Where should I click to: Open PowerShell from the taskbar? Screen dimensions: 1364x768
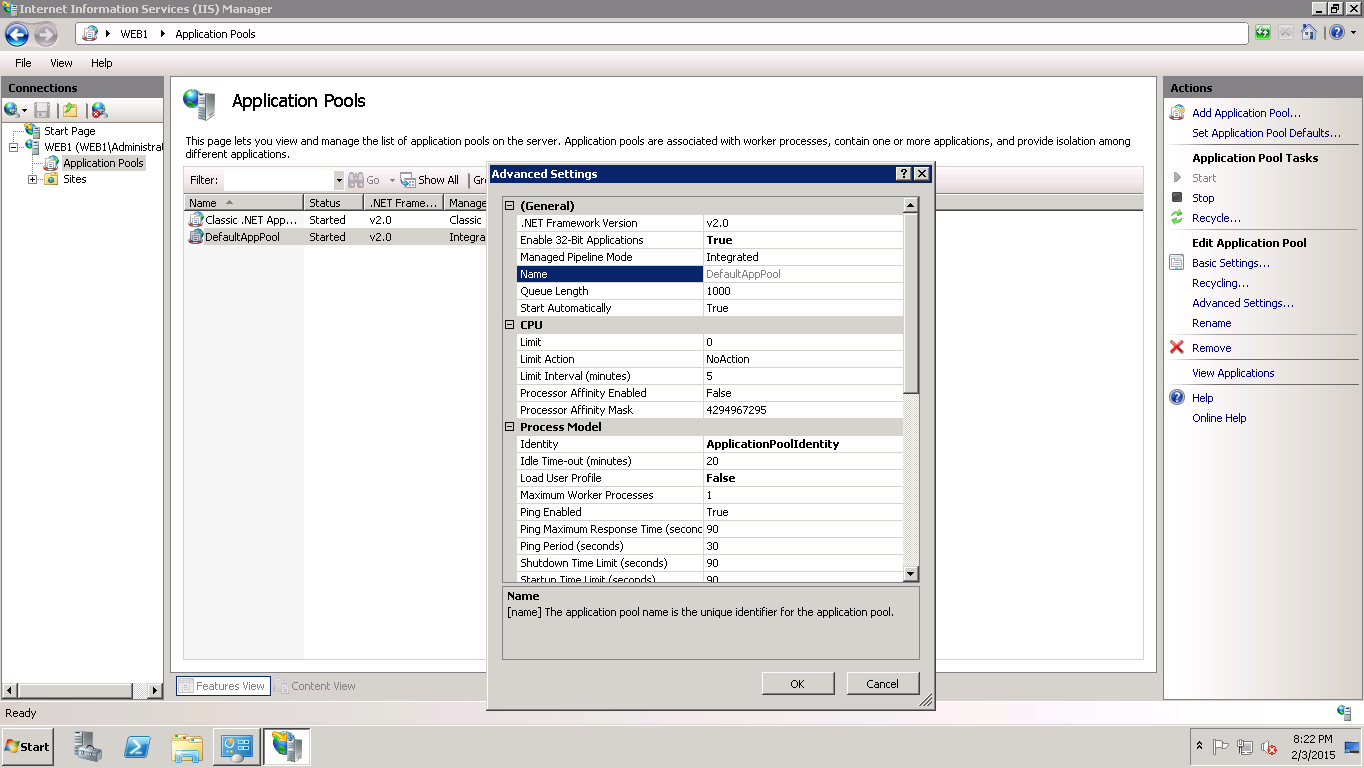click(137, 747)
